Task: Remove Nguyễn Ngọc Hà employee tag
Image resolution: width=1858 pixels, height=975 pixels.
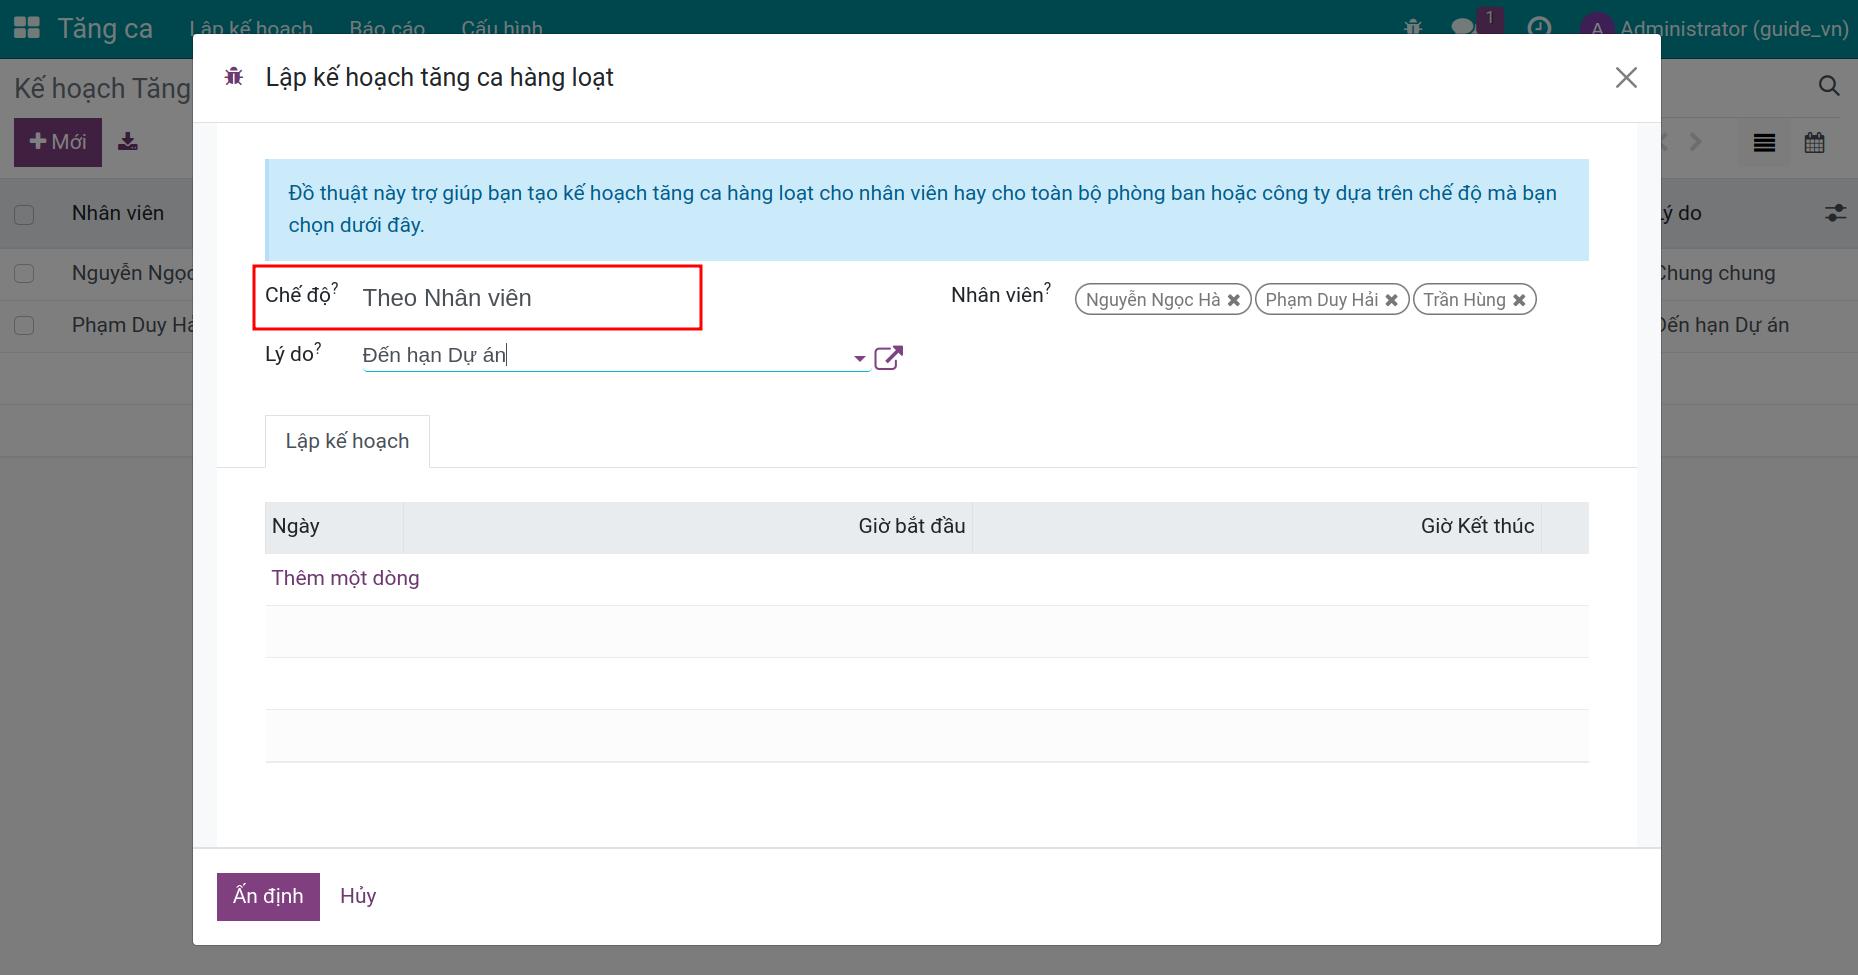Action: point(1234,300)
